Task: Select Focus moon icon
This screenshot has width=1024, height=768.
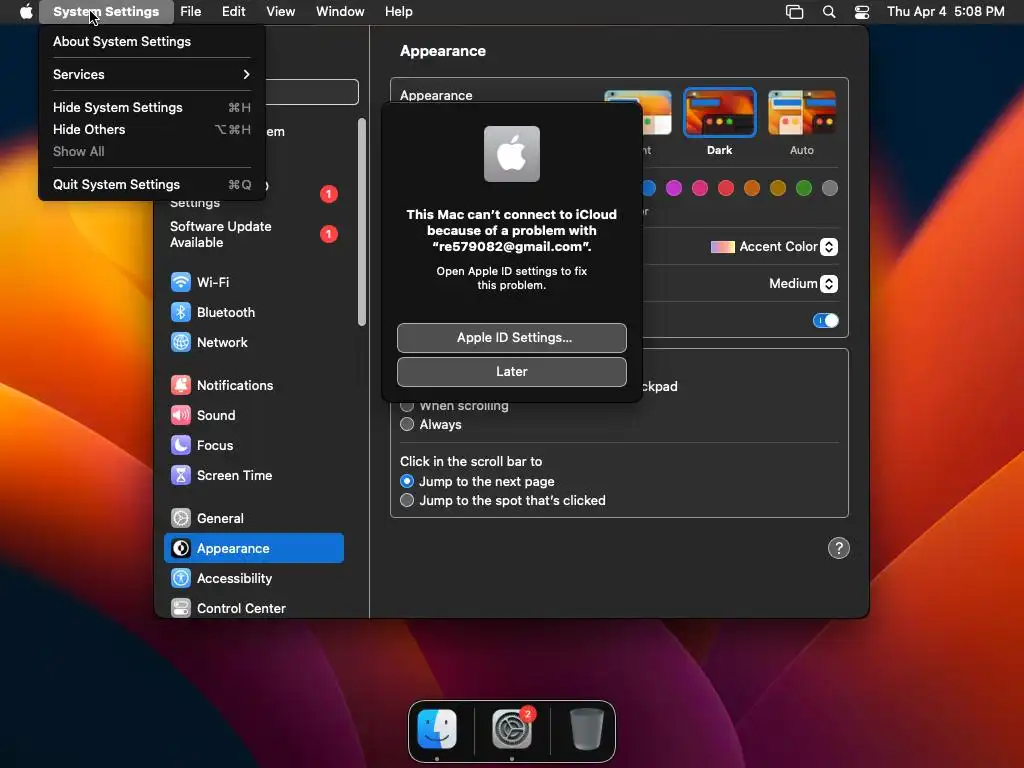Action: 181,445
